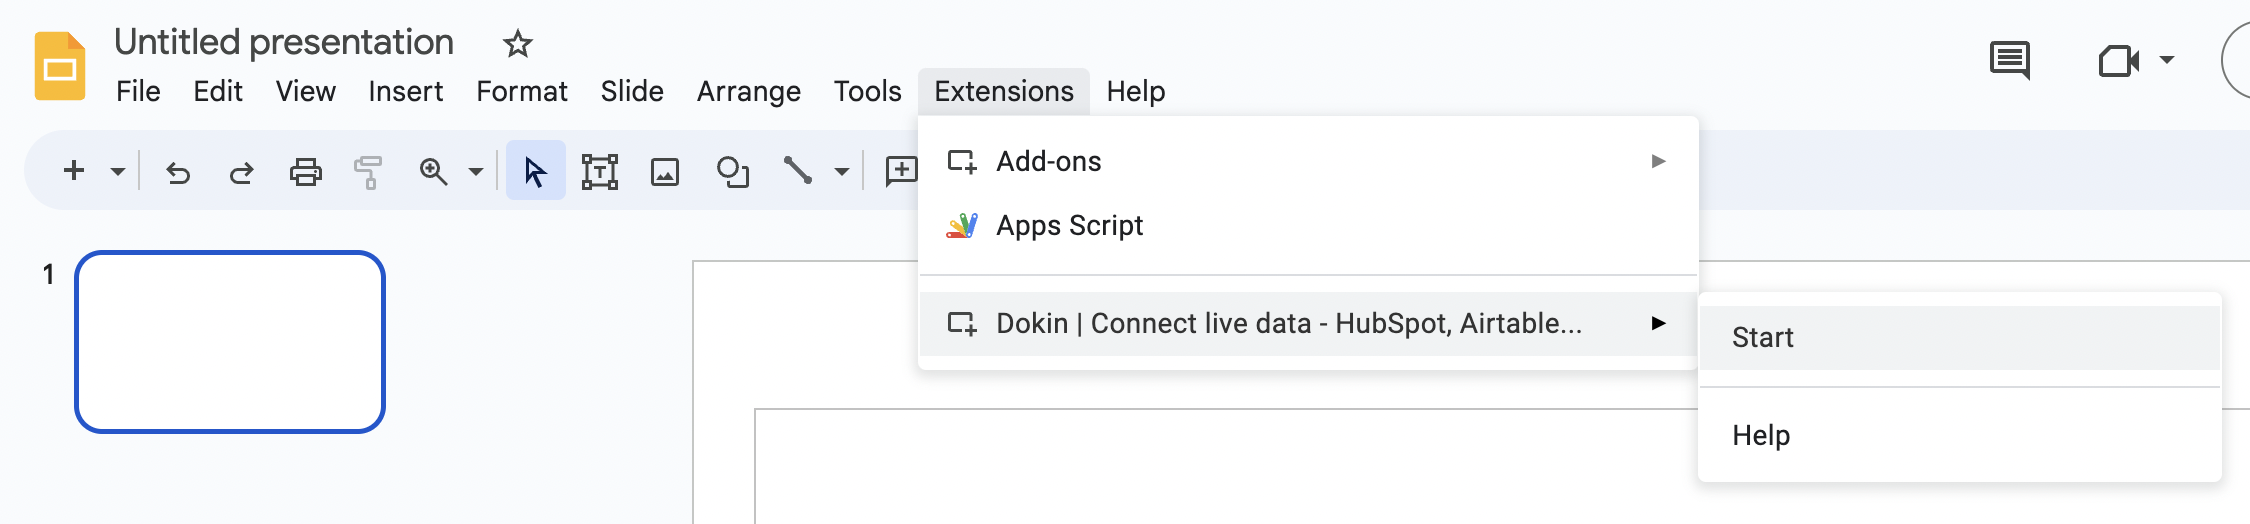Click the redo arrow icon
The height and width of the screenshot is (524, 2250).
(x=241, y=172)
